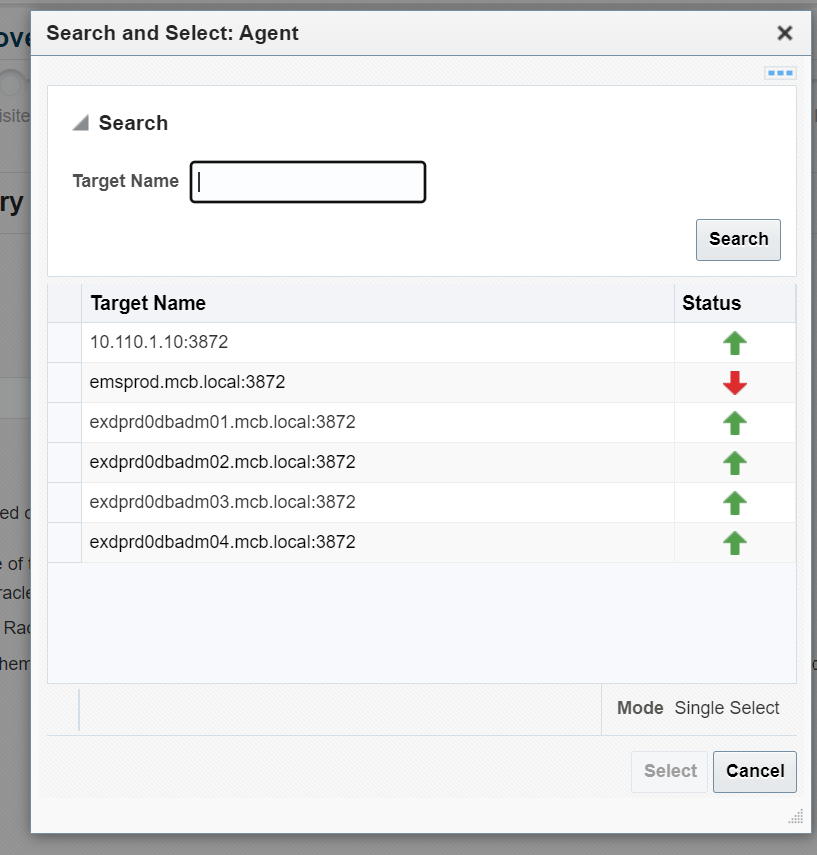This screenshot has height=855, width=817.
Task: Click status arrow for exdprd0dbadm01 agent
Action: pyautogui.click(x=735, y=423)
